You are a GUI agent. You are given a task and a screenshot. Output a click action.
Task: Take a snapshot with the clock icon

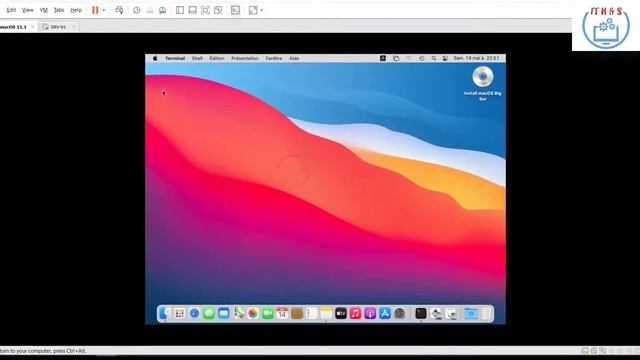click(137, 10)
